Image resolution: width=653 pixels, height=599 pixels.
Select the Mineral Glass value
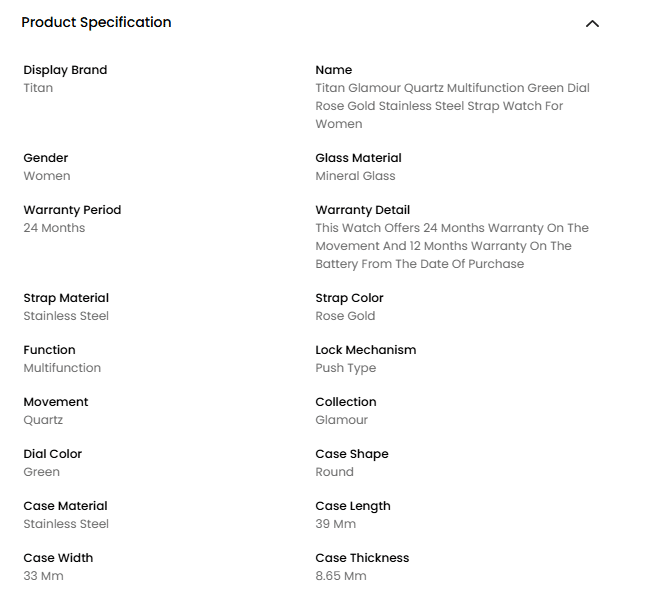pyautogui.click(x=355, y=176)
